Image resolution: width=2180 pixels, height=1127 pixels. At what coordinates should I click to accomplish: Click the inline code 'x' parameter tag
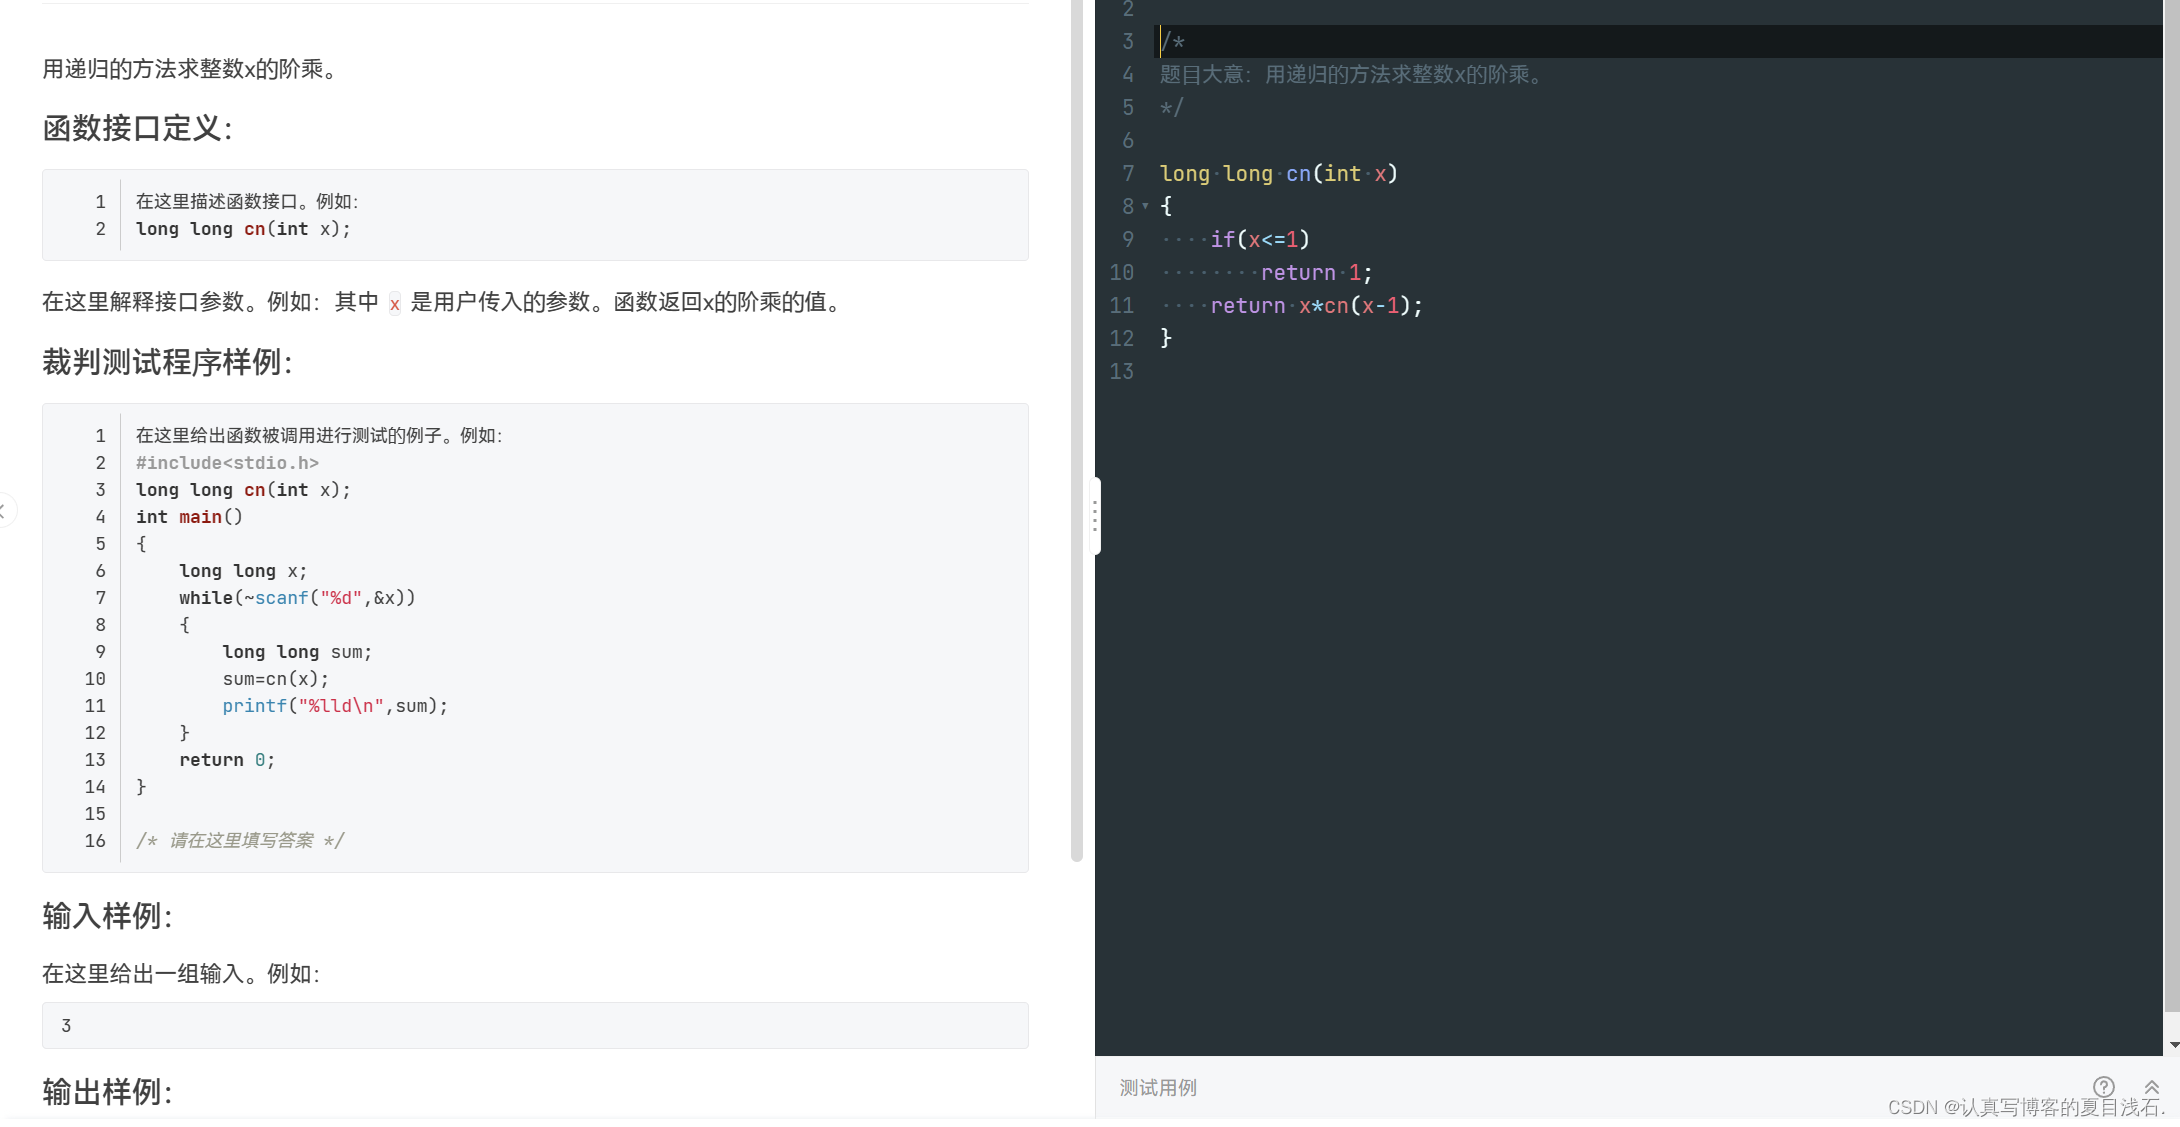pos(394,303)
